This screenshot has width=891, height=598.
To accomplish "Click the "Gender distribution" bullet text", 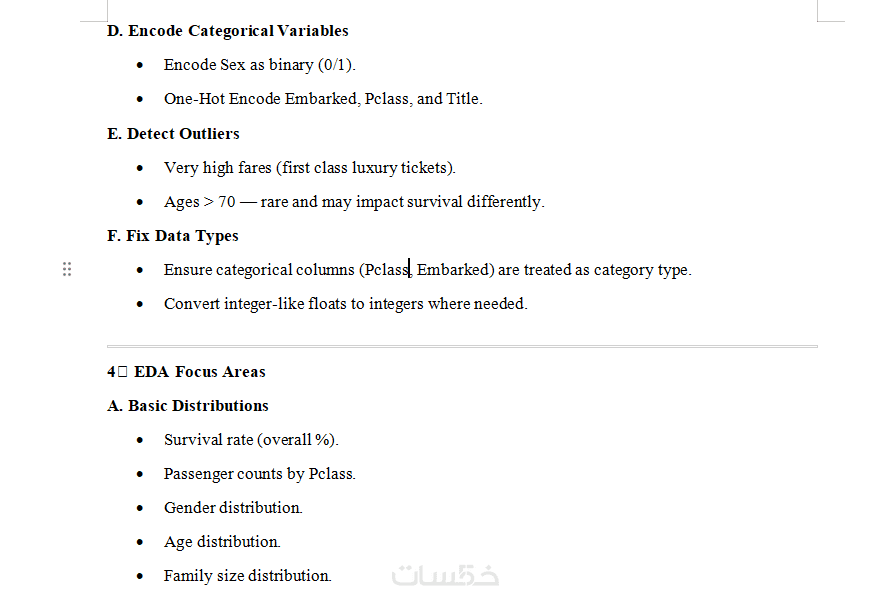I will (233, 508).
